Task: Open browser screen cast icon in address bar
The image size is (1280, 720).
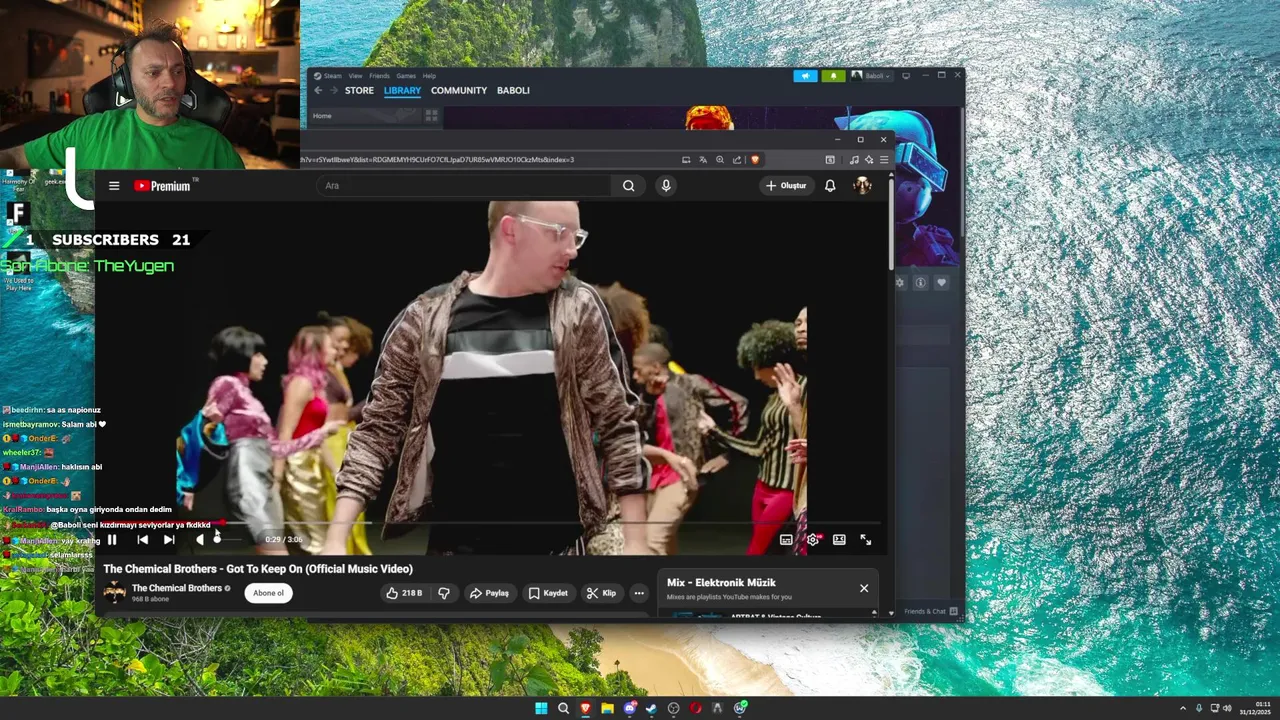Action: (x=686, y=160)
